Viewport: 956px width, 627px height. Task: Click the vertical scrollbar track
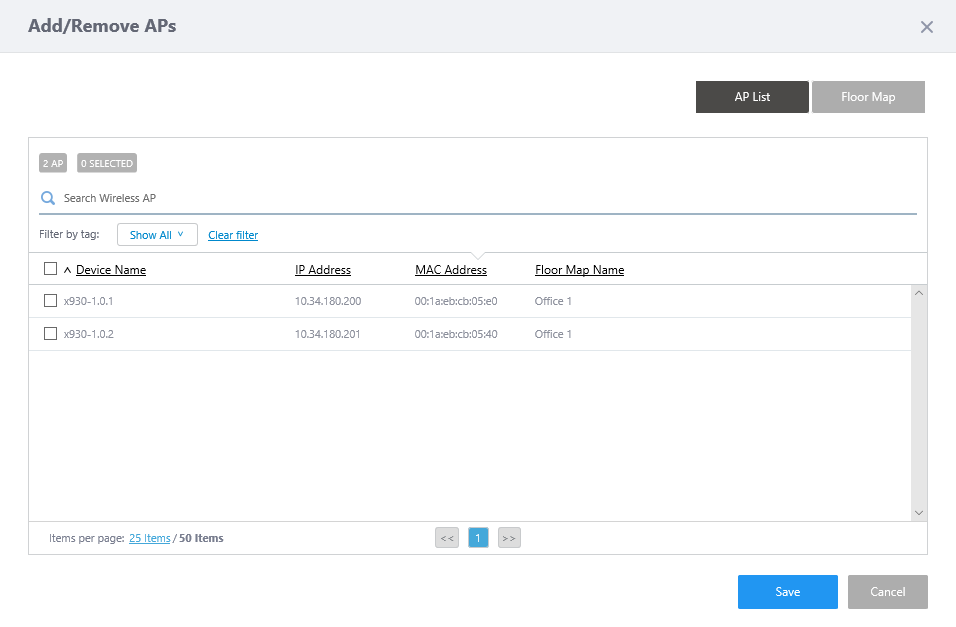919,400
